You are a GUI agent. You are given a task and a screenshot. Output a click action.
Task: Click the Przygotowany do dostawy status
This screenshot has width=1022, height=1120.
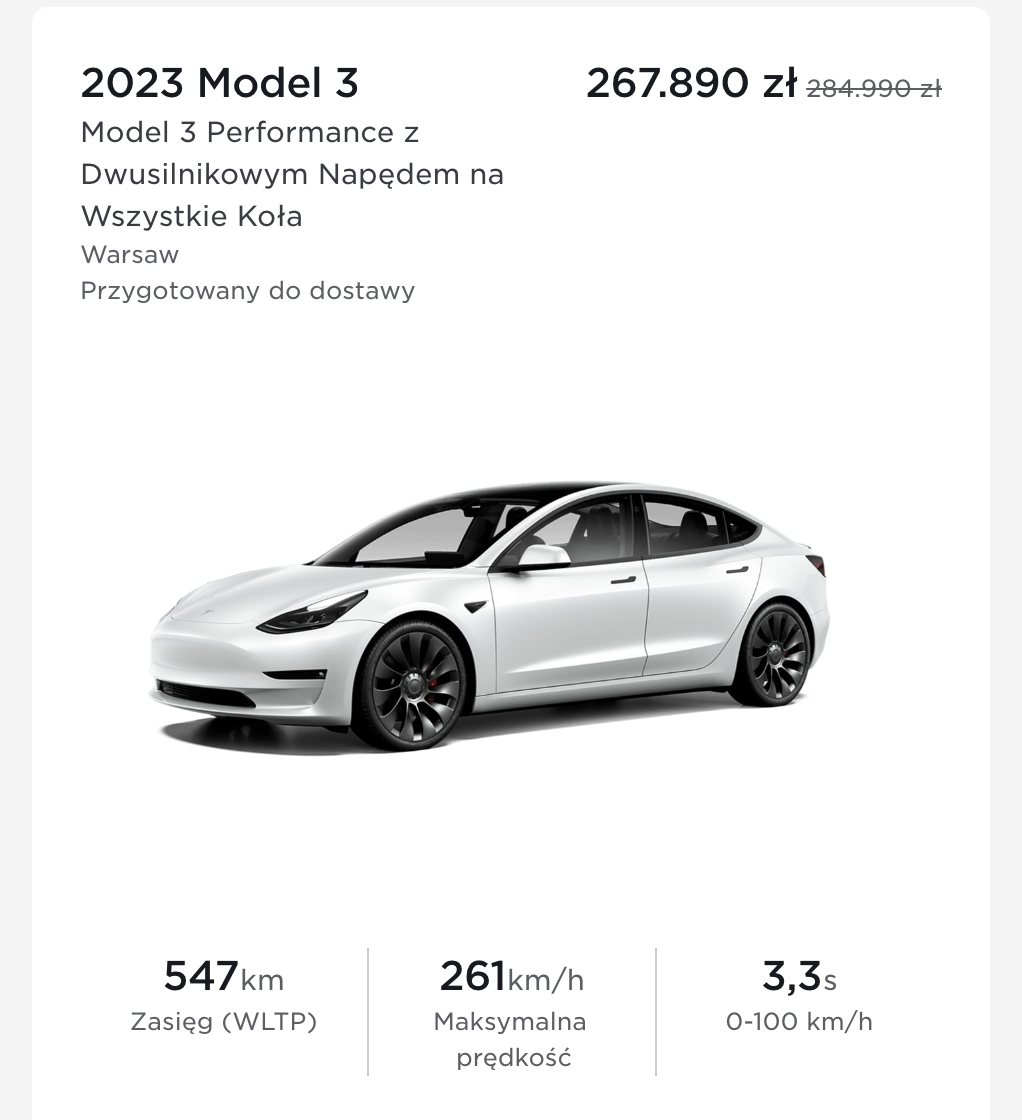click(x=248, y=291)
